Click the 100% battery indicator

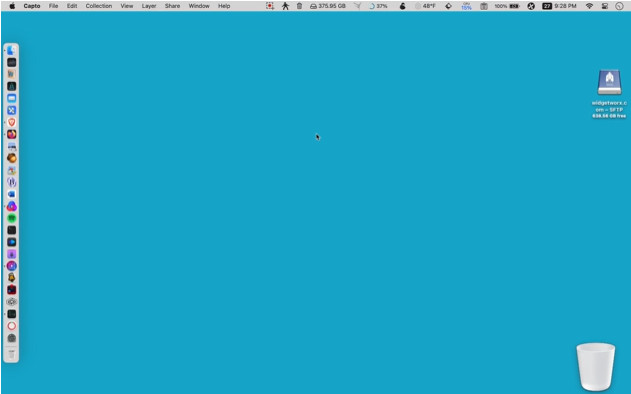(x=507, y=6)
